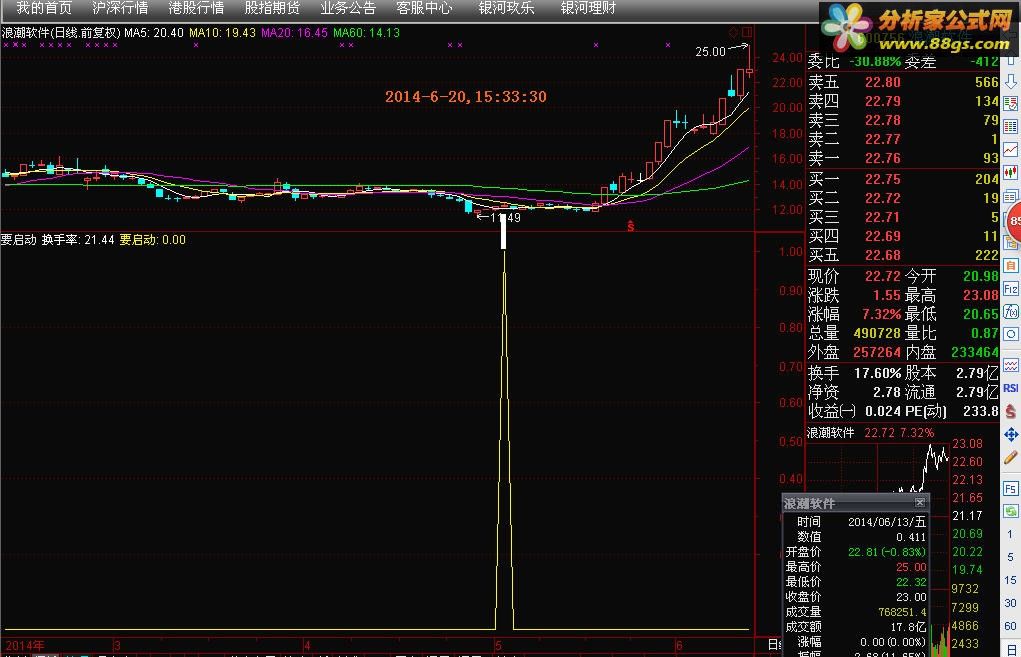Click the yellow 要启动: 0.00 label
The image size is (1021, 657).
152,240
